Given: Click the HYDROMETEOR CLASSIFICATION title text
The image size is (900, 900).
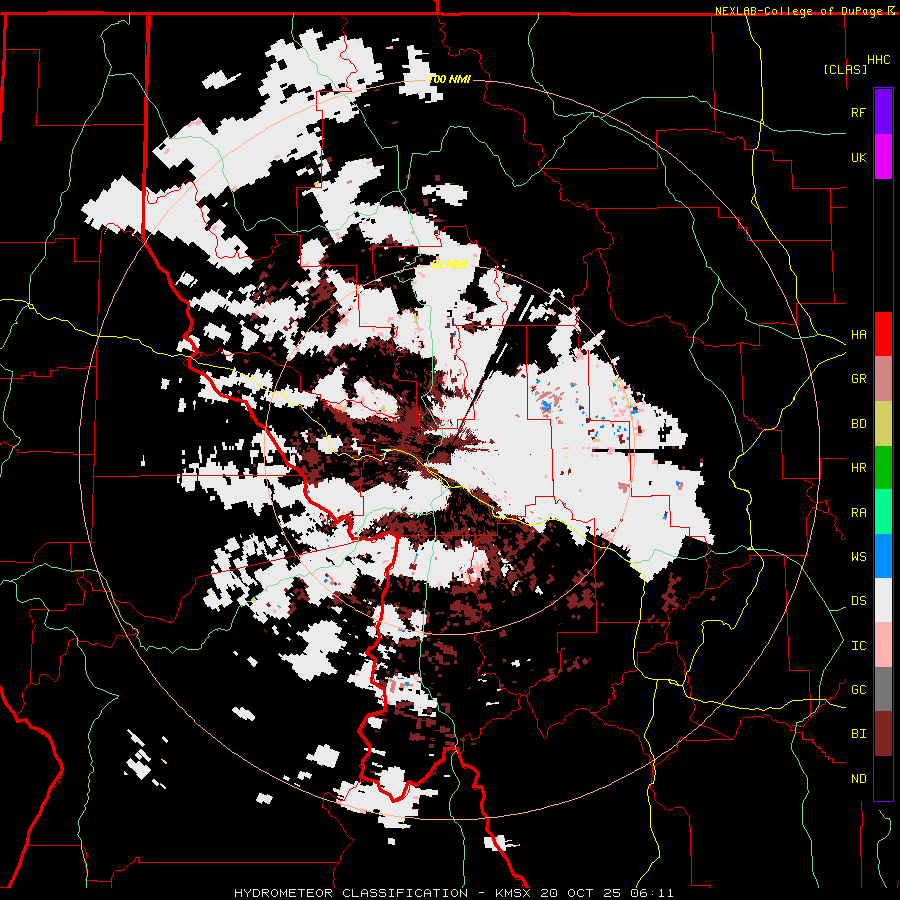Looking at the screenshot, I should pos(351,893).
